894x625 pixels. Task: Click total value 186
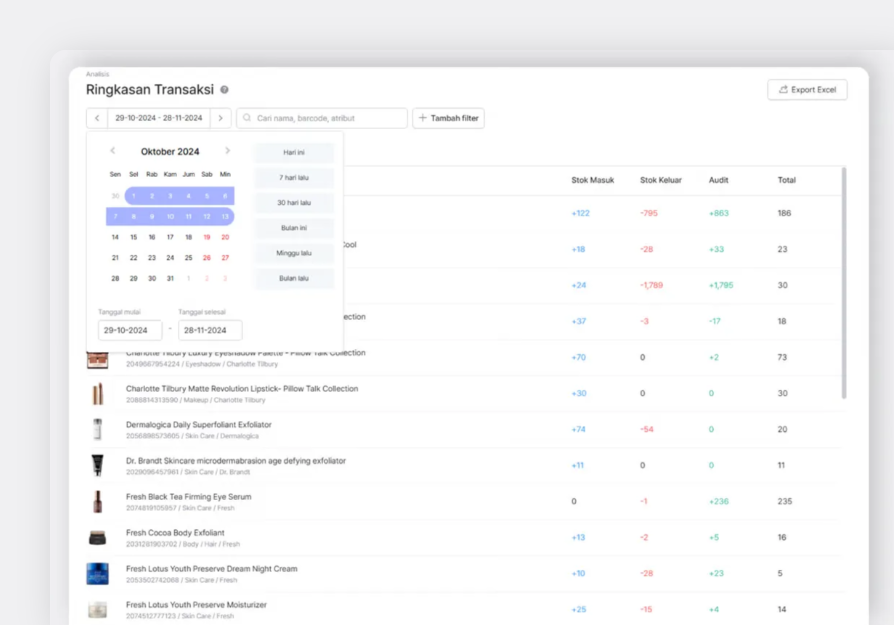click(x=784, y=213)
